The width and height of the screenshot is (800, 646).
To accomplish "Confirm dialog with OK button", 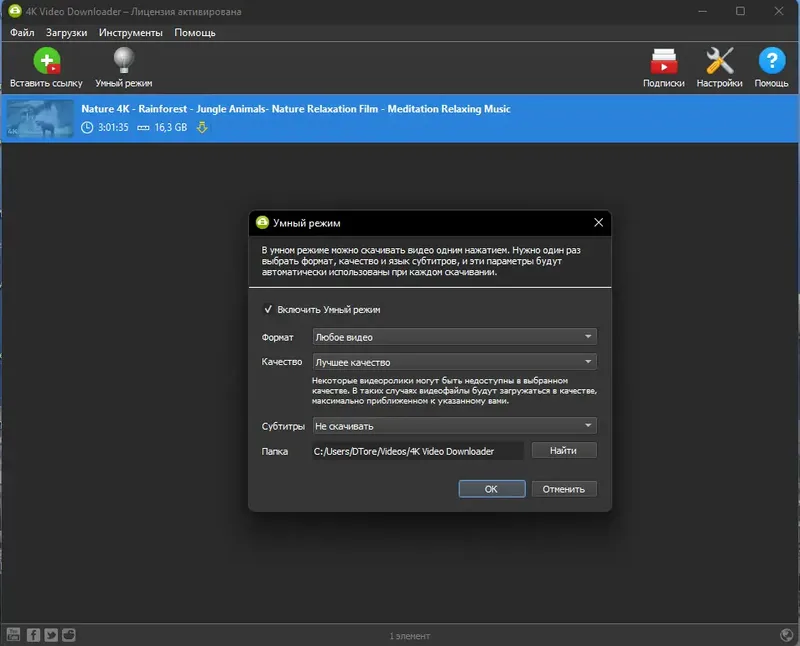I will tap(491, 489).
